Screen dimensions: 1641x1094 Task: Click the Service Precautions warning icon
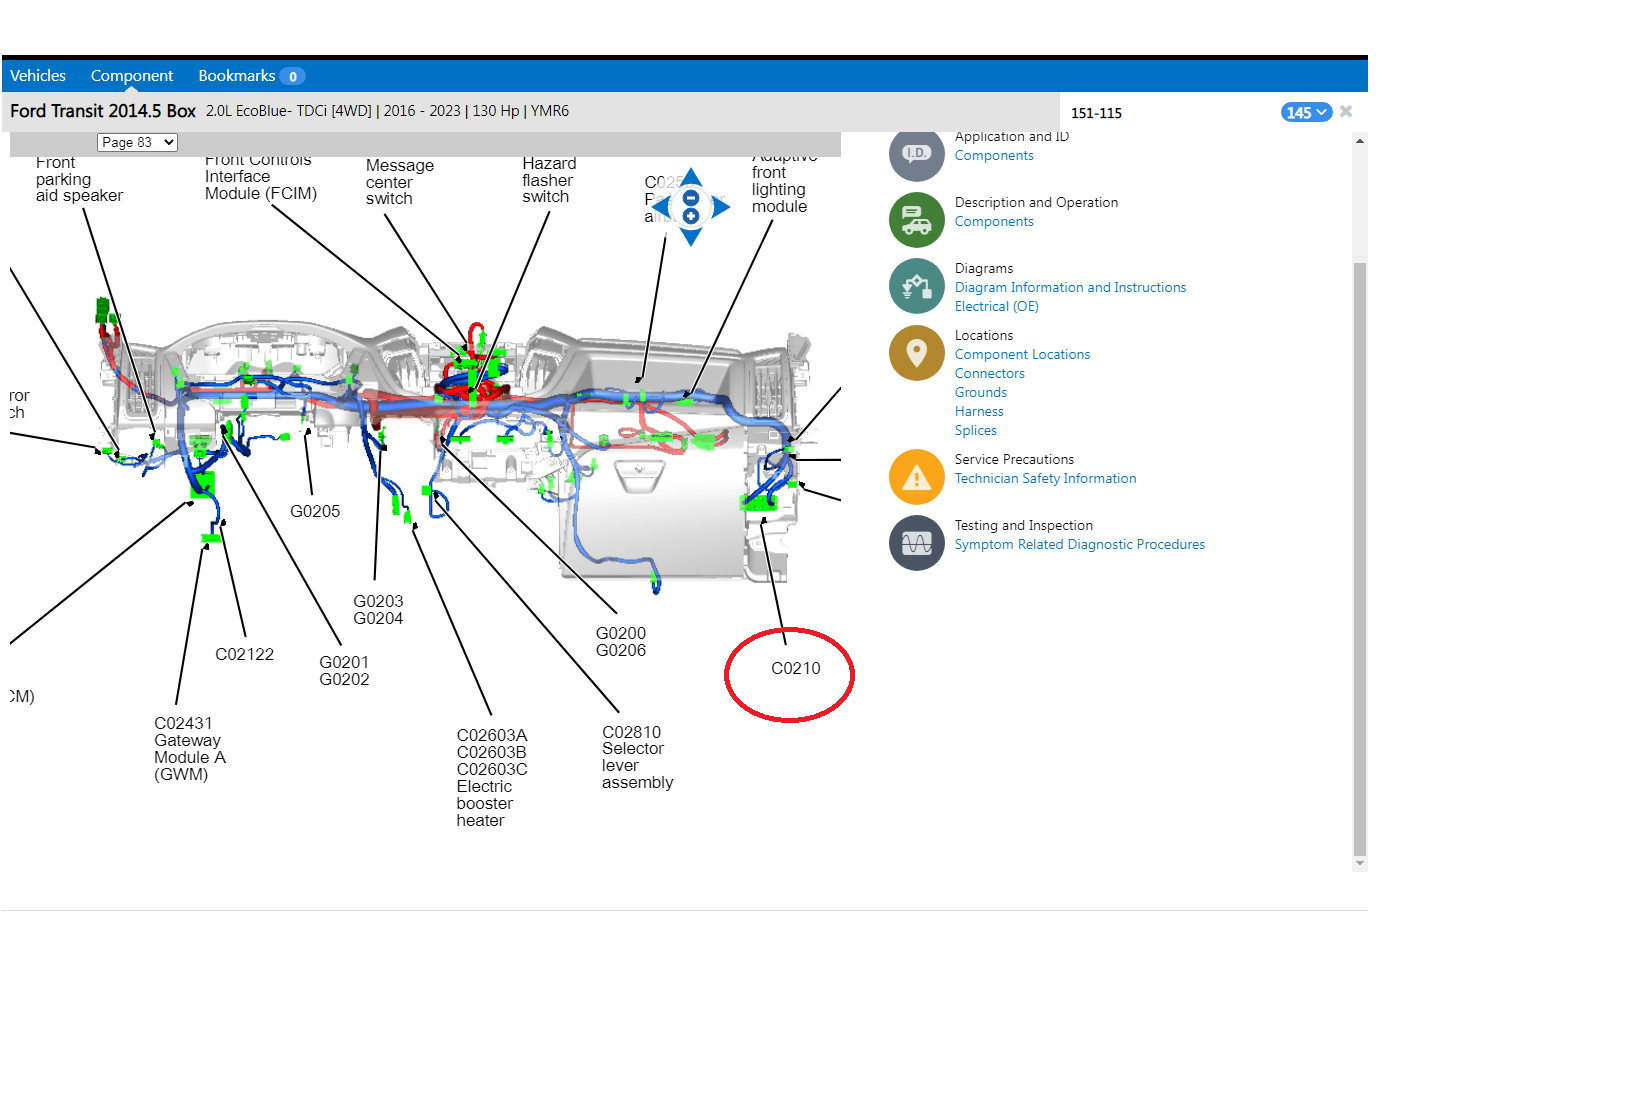coord(916,477)
